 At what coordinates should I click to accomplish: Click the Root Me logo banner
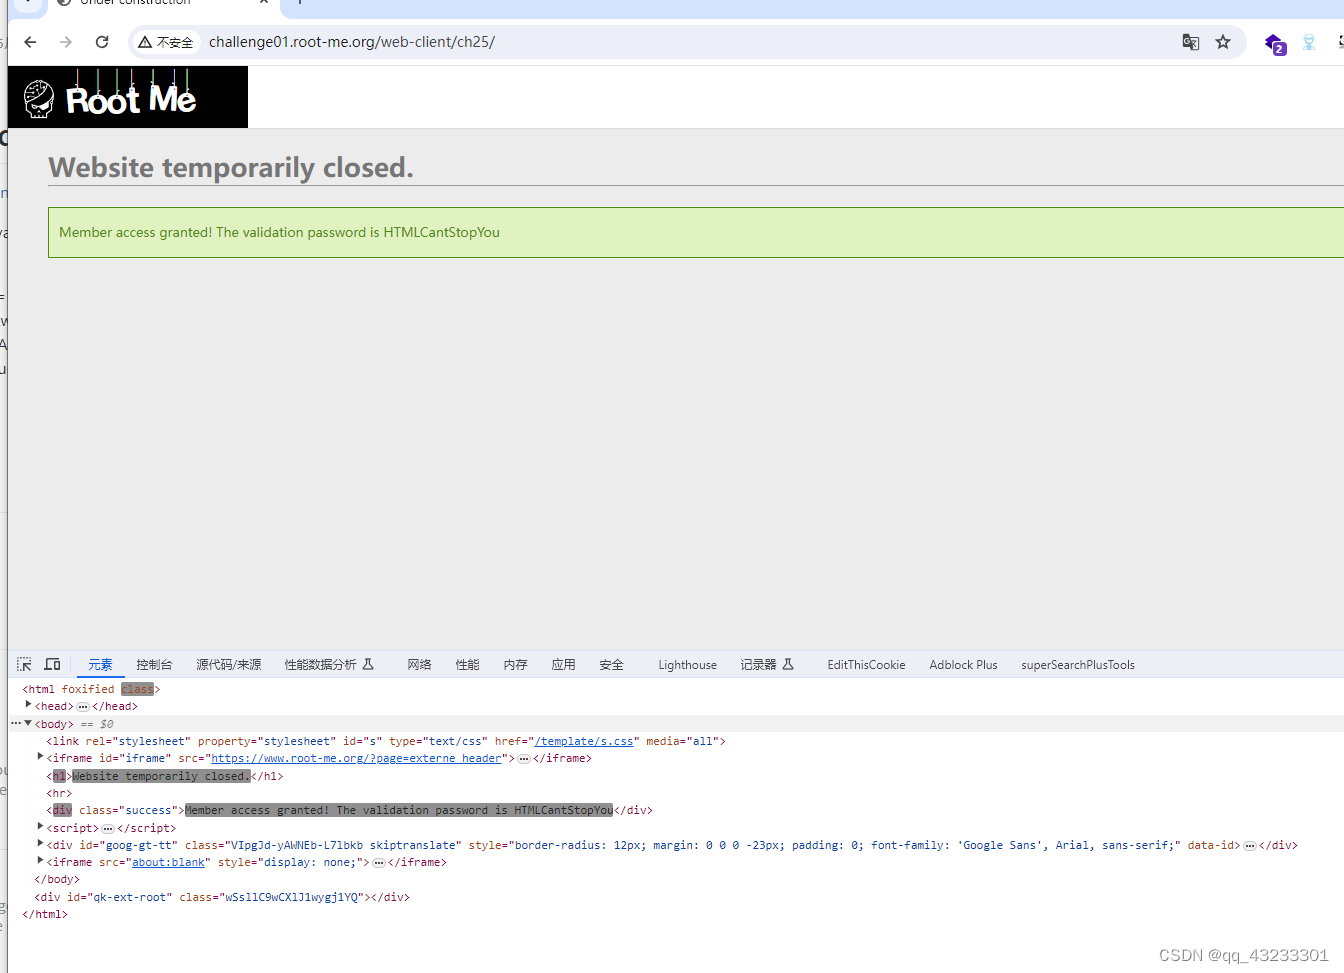click(x=127, y=97)
